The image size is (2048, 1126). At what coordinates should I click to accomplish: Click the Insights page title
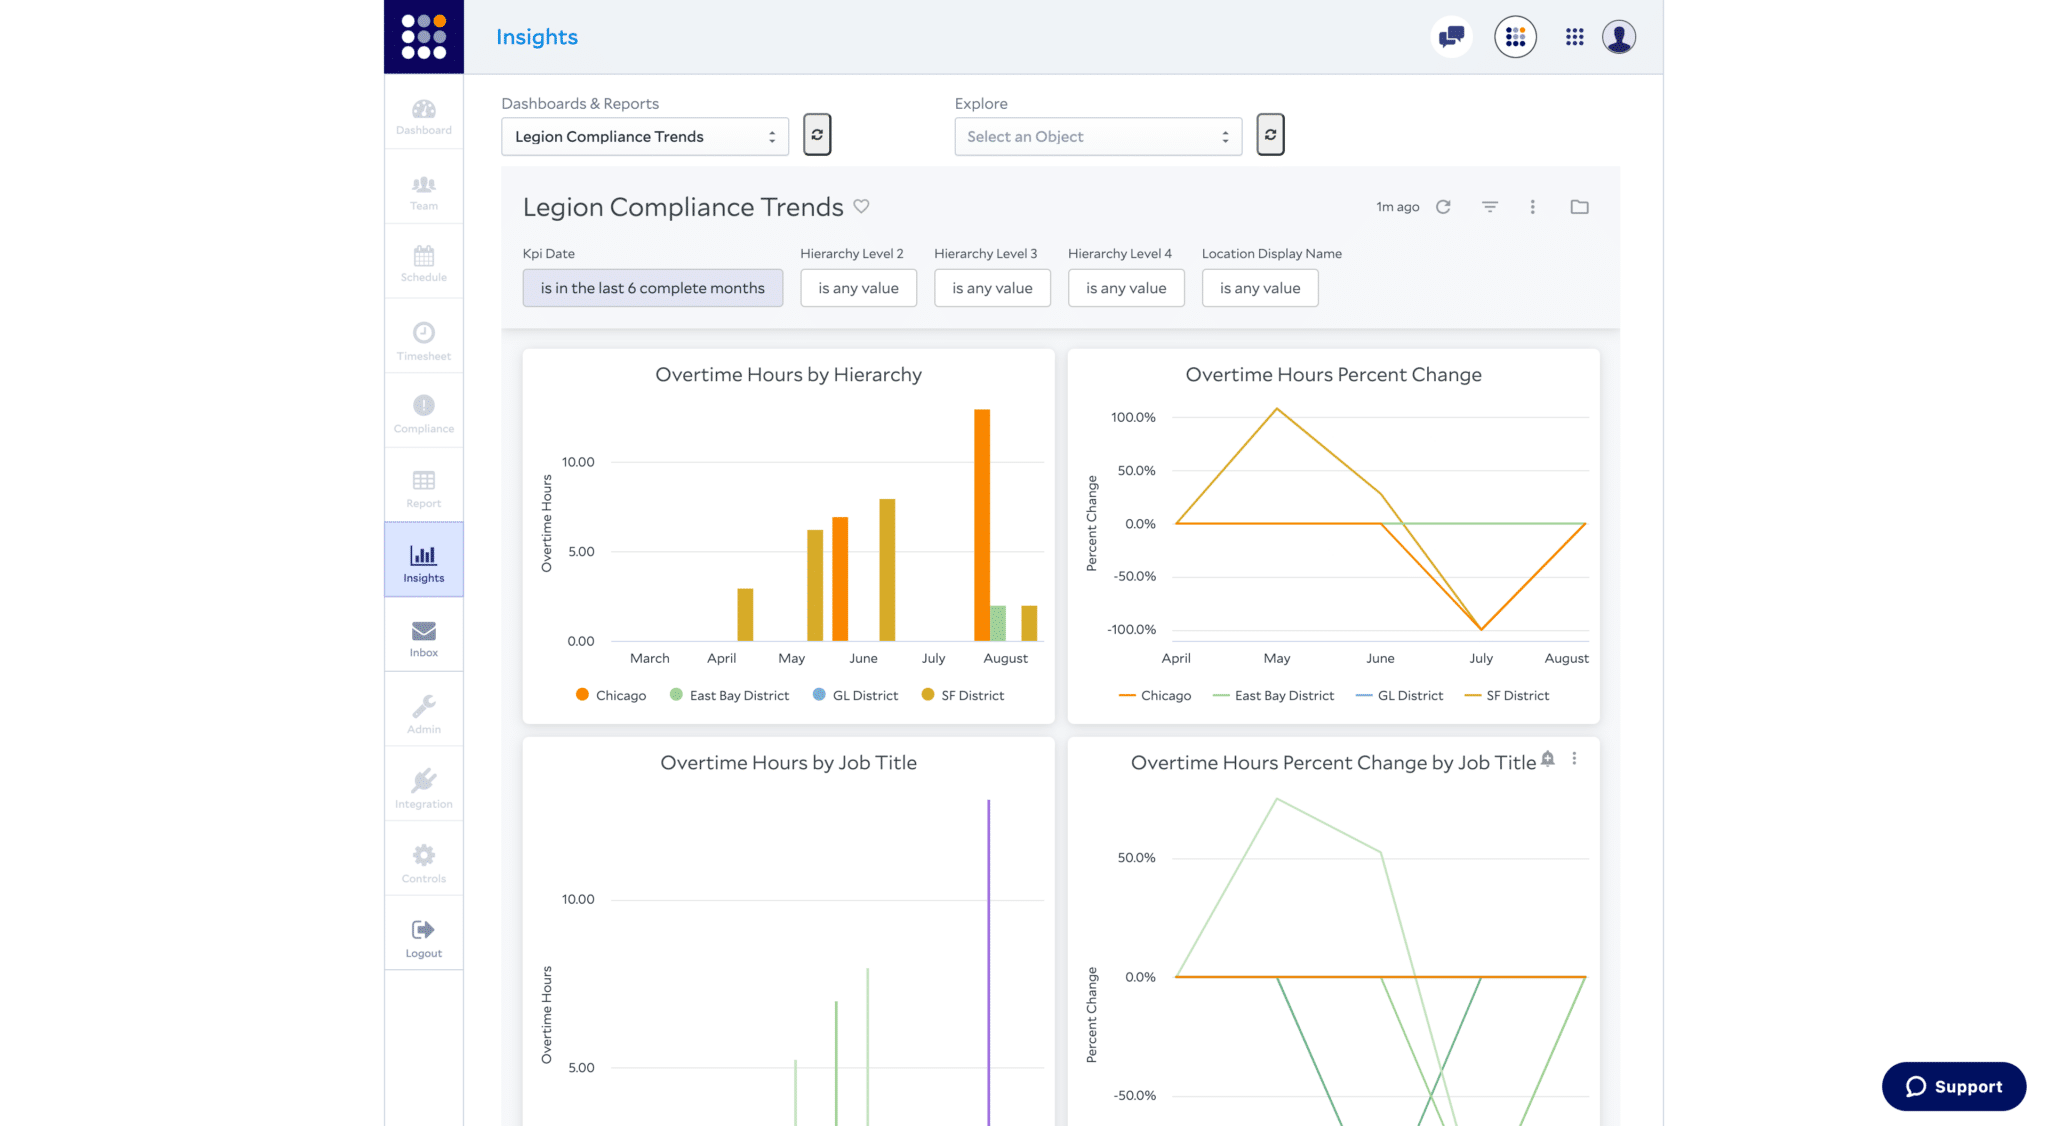click(x=537, y=37)
